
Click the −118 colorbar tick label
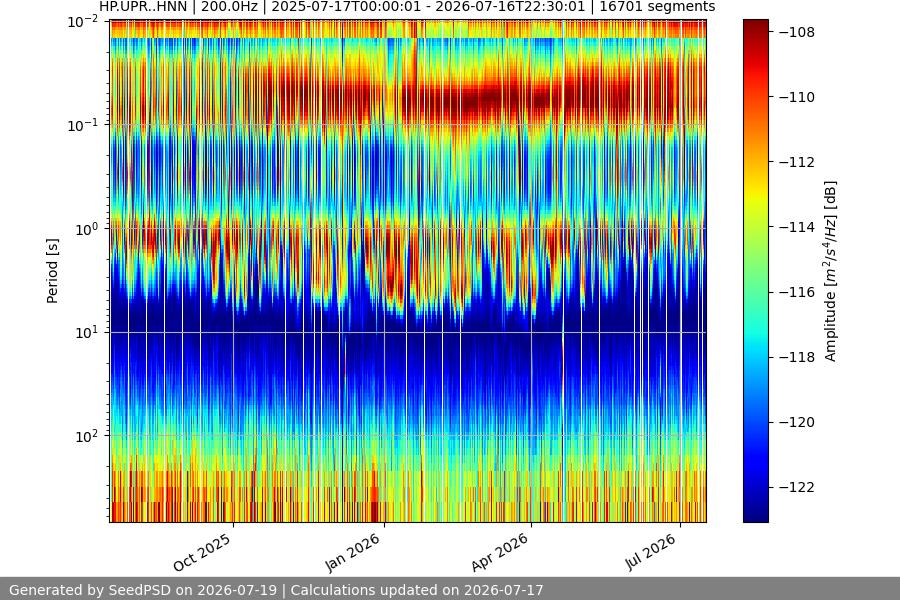[797, 357]
